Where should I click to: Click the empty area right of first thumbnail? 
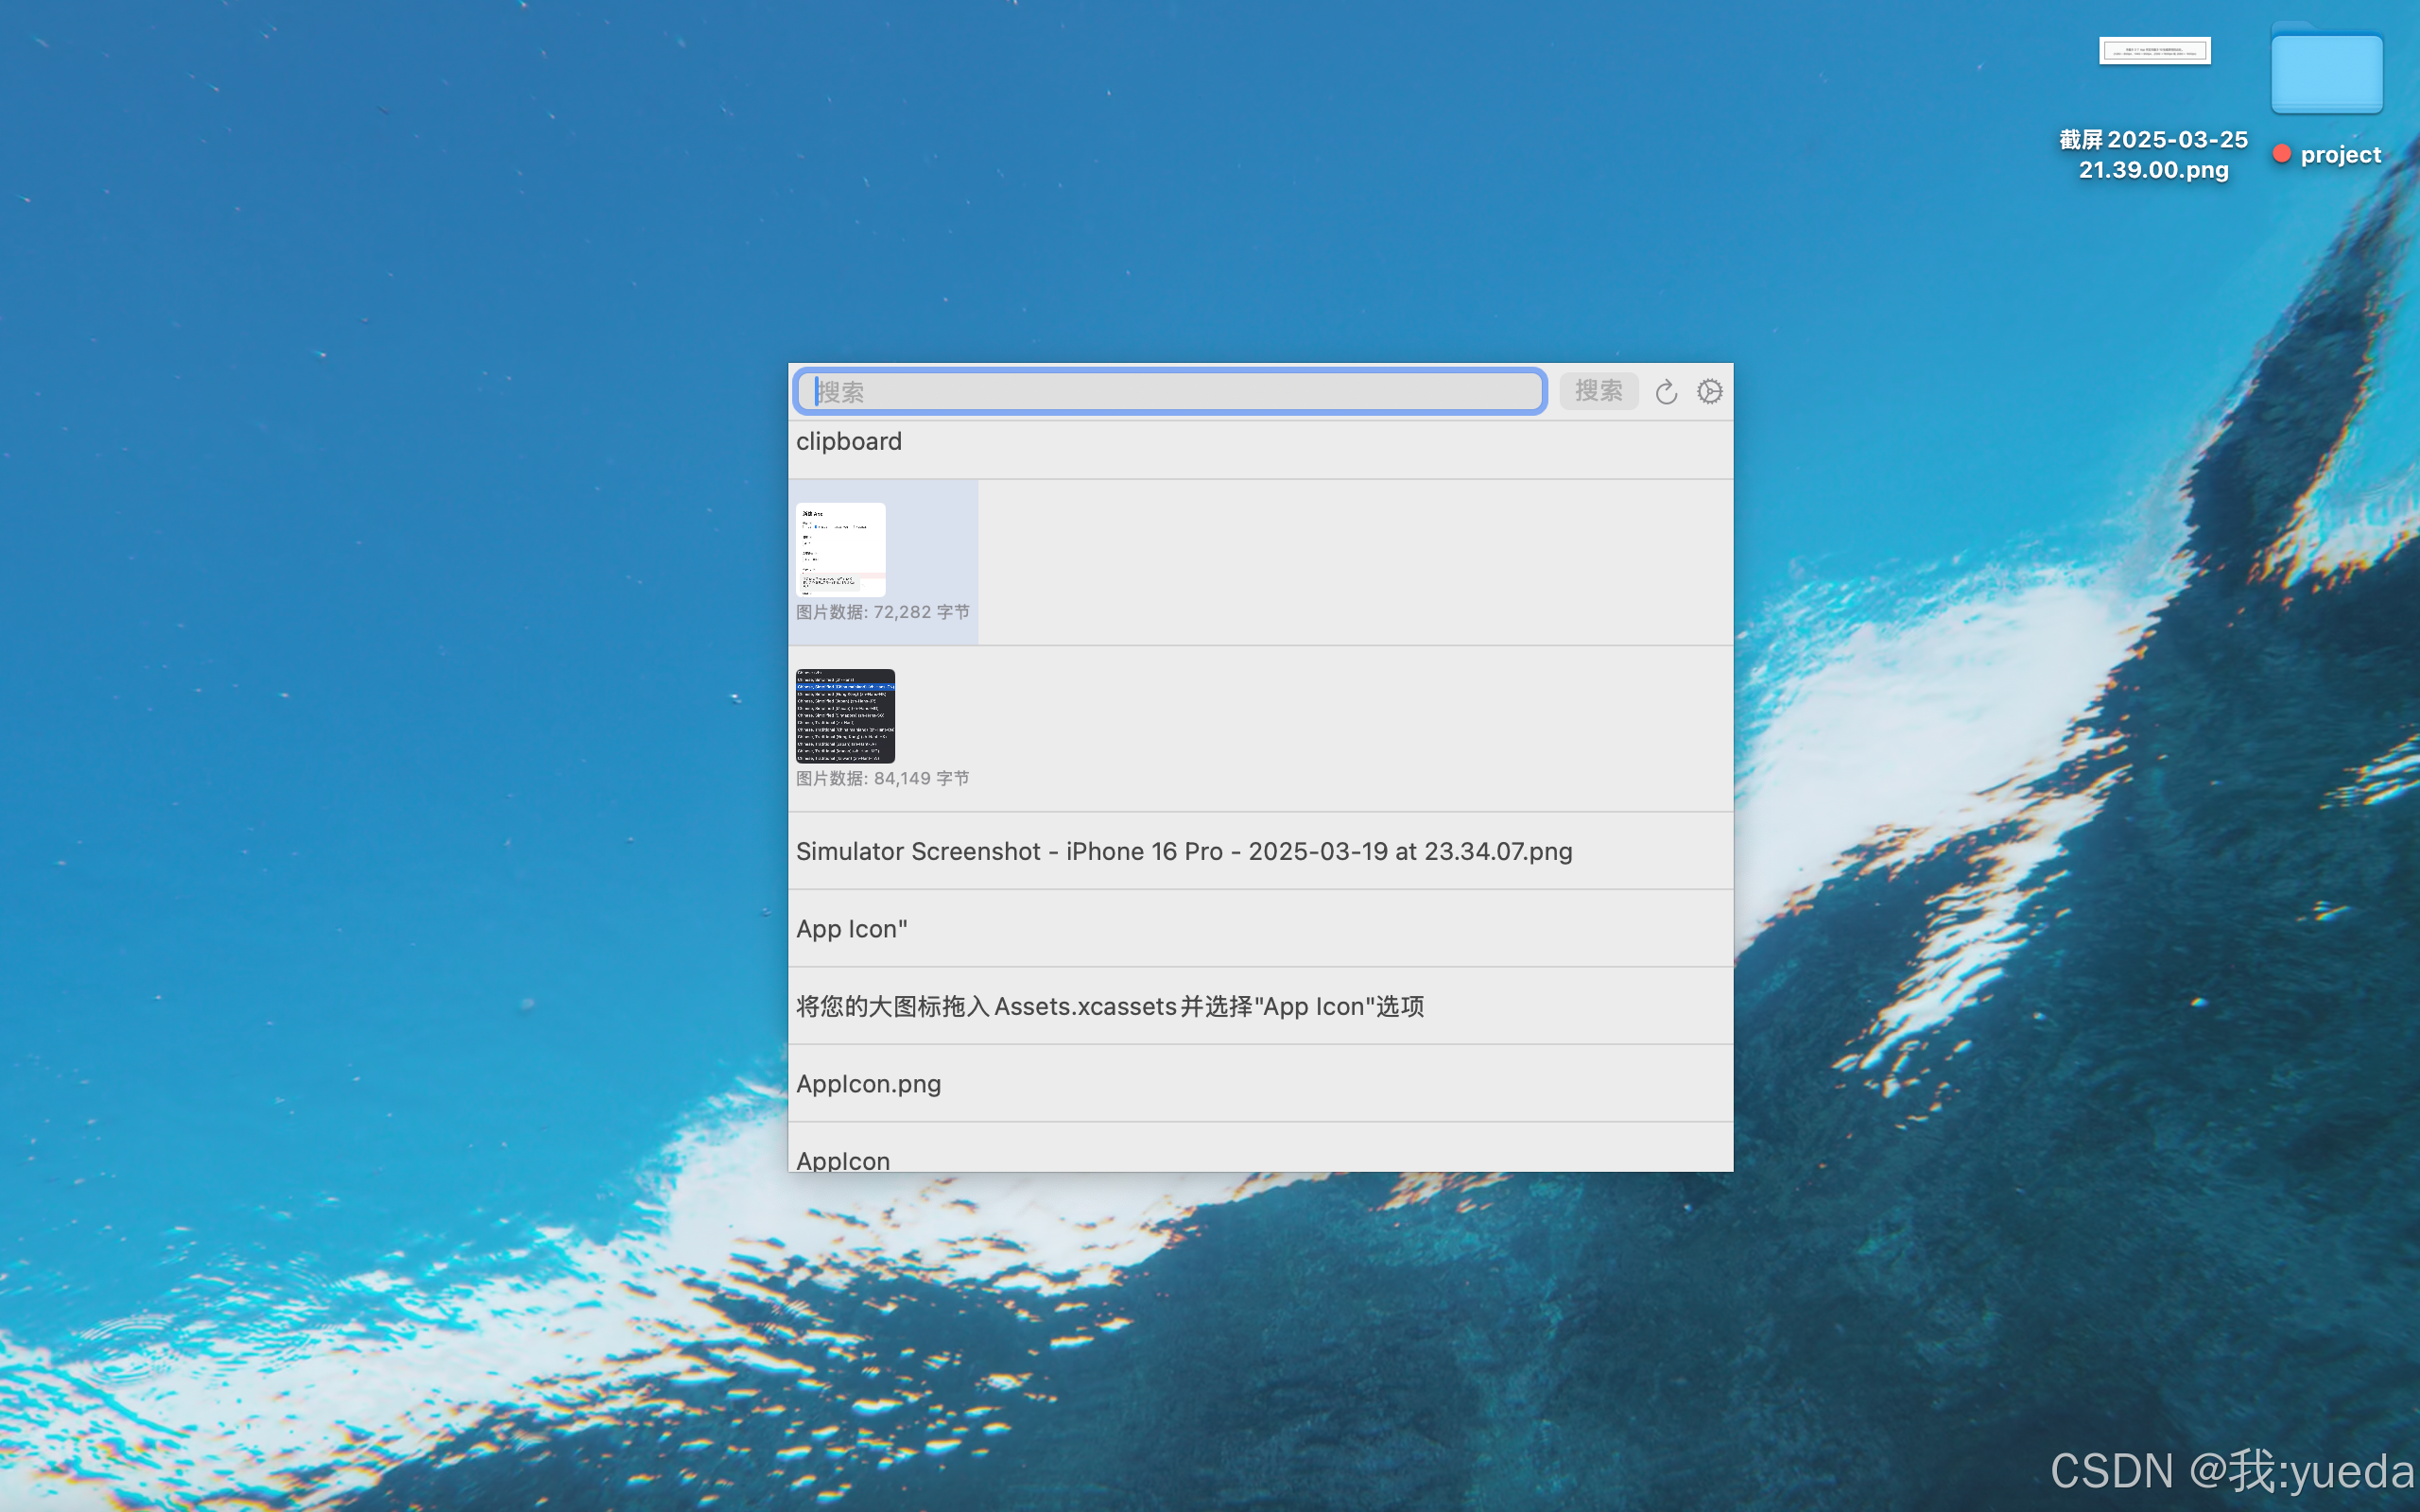[x=1350, y=562]
